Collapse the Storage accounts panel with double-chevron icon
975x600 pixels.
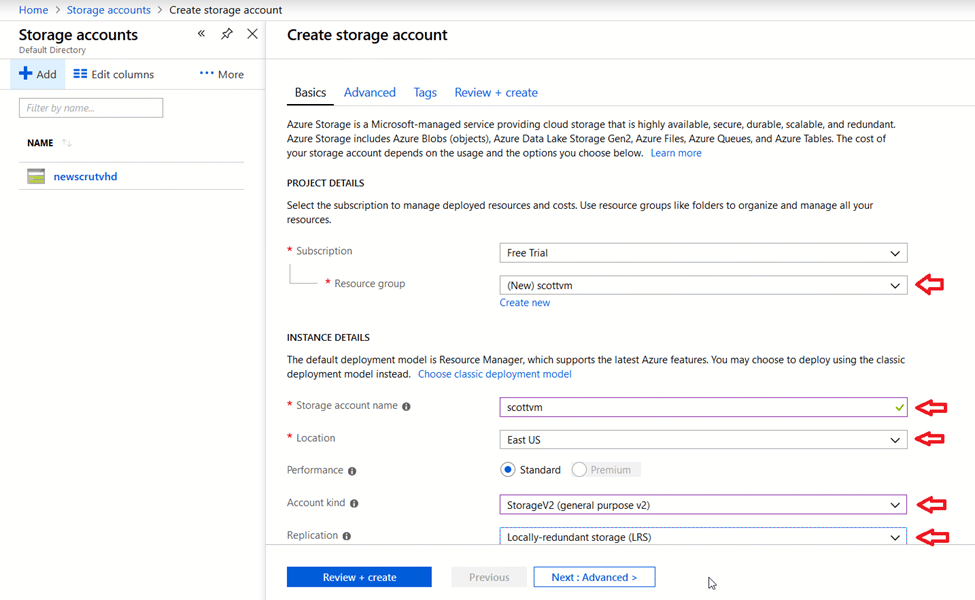coord(201,34)
